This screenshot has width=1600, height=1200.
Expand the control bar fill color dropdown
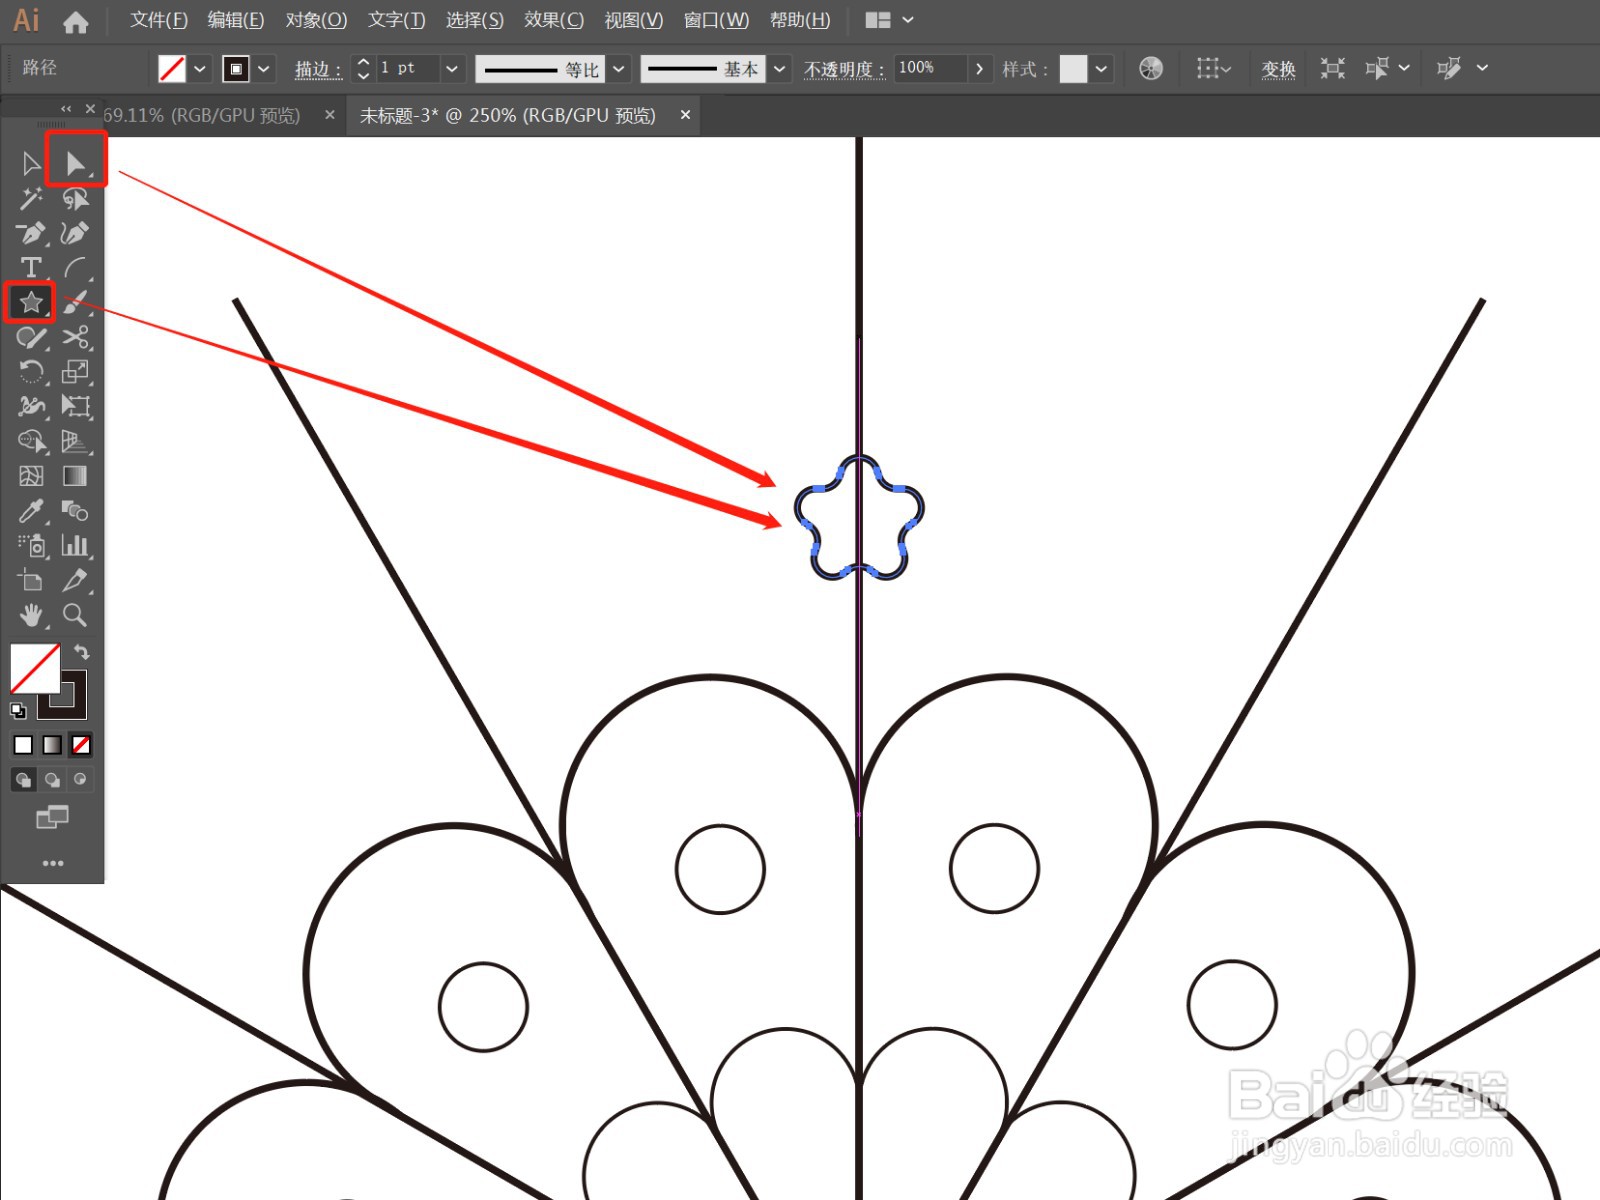[x=200, y=68]
